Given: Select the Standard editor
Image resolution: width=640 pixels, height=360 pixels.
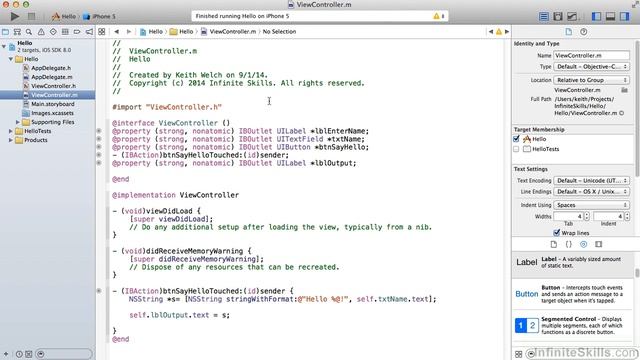Looking at the screenshot, I should [544, 16].
